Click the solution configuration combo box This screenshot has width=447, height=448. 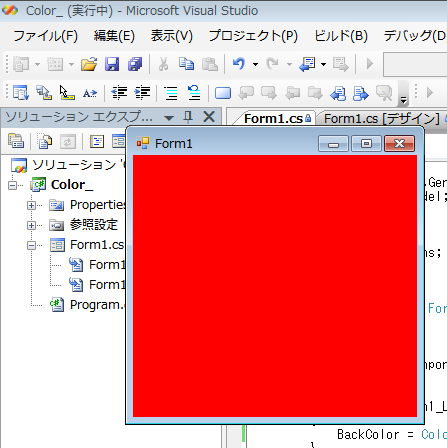[x=415, y=64]
